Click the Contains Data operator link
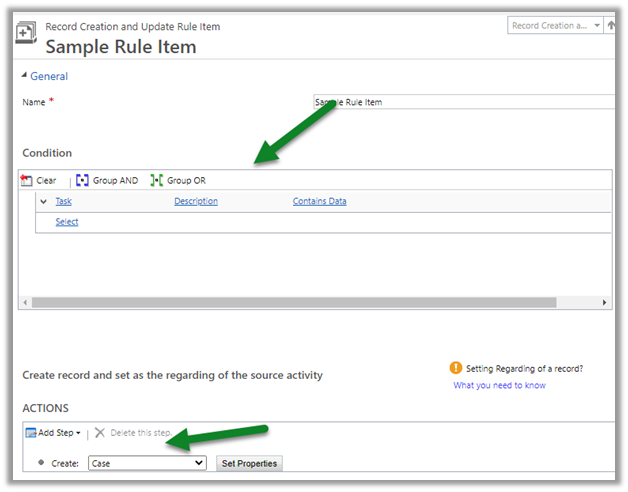The height and width of the screenshot is (492, 628). pyautogui.click(x=319, y=202)
